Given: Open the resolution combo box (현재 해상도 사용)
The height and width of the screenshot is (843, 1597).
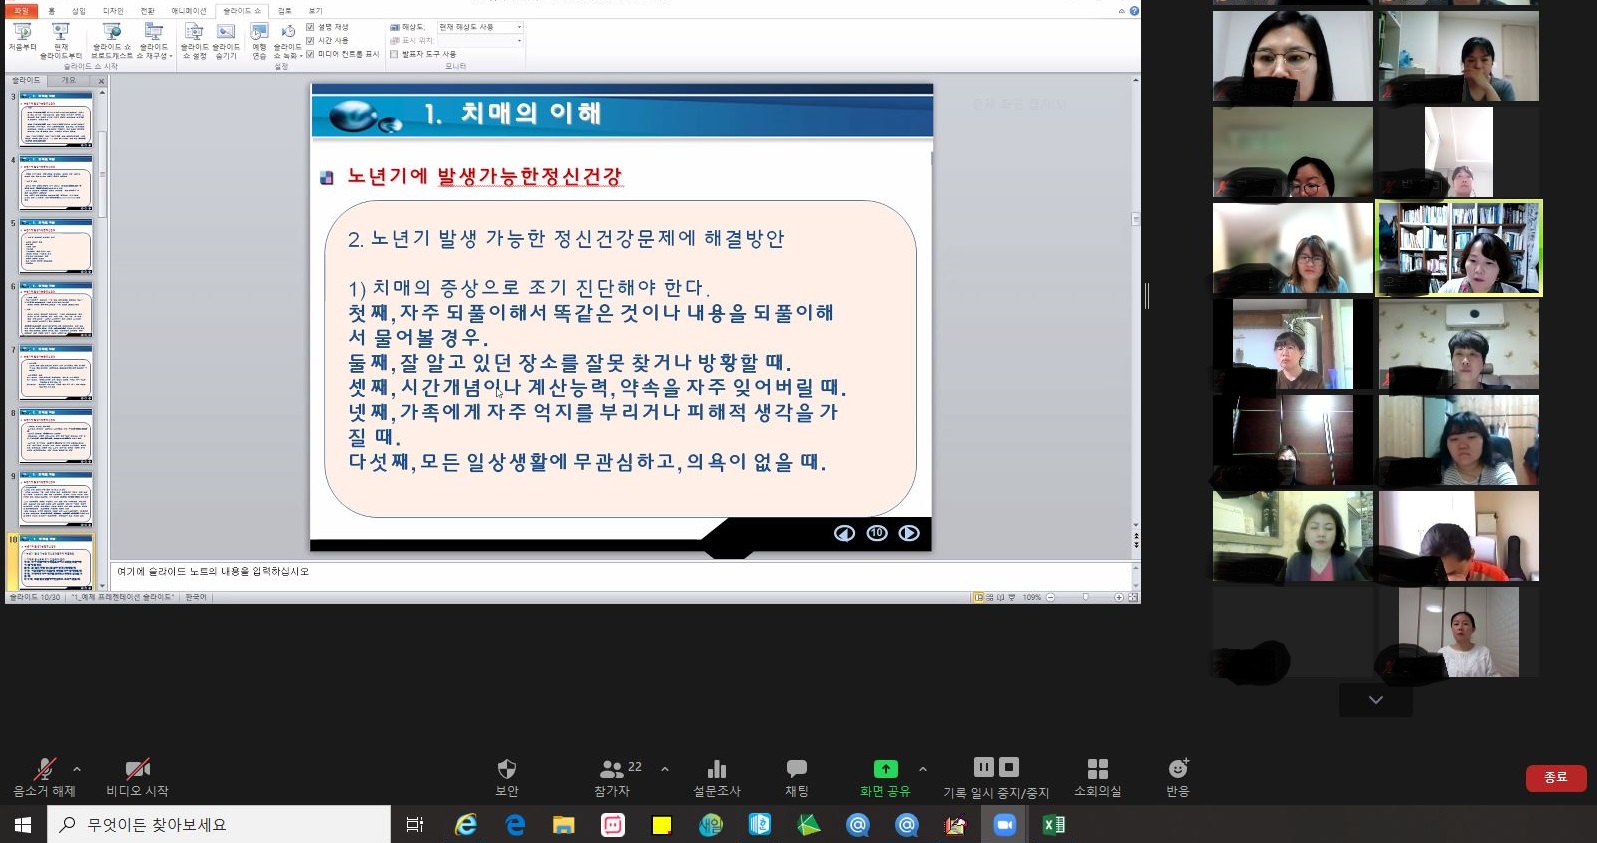Looking at the screenshot, I should (x=480, y=27).
